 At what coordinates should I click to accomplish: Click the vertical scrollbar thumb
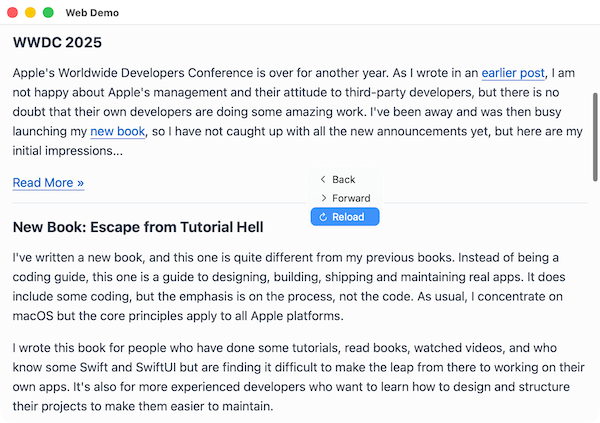click(595, 135)
